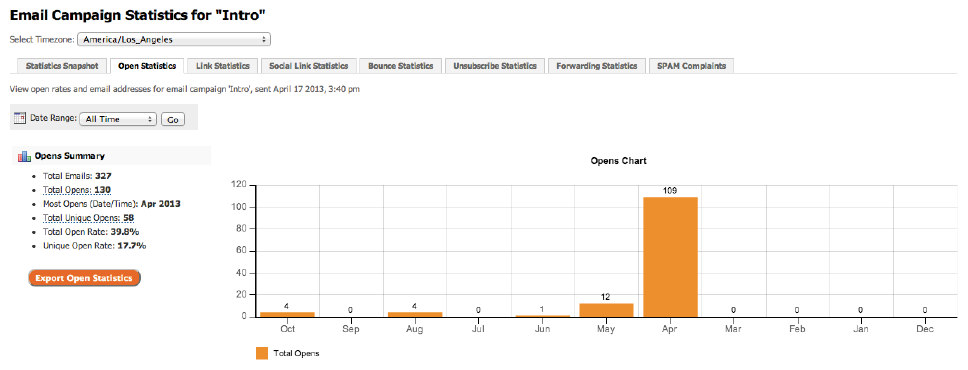Screen dimensions: 968x370
Task: Click the Apr bar showing 109 opens
Action: pos(670,257)
